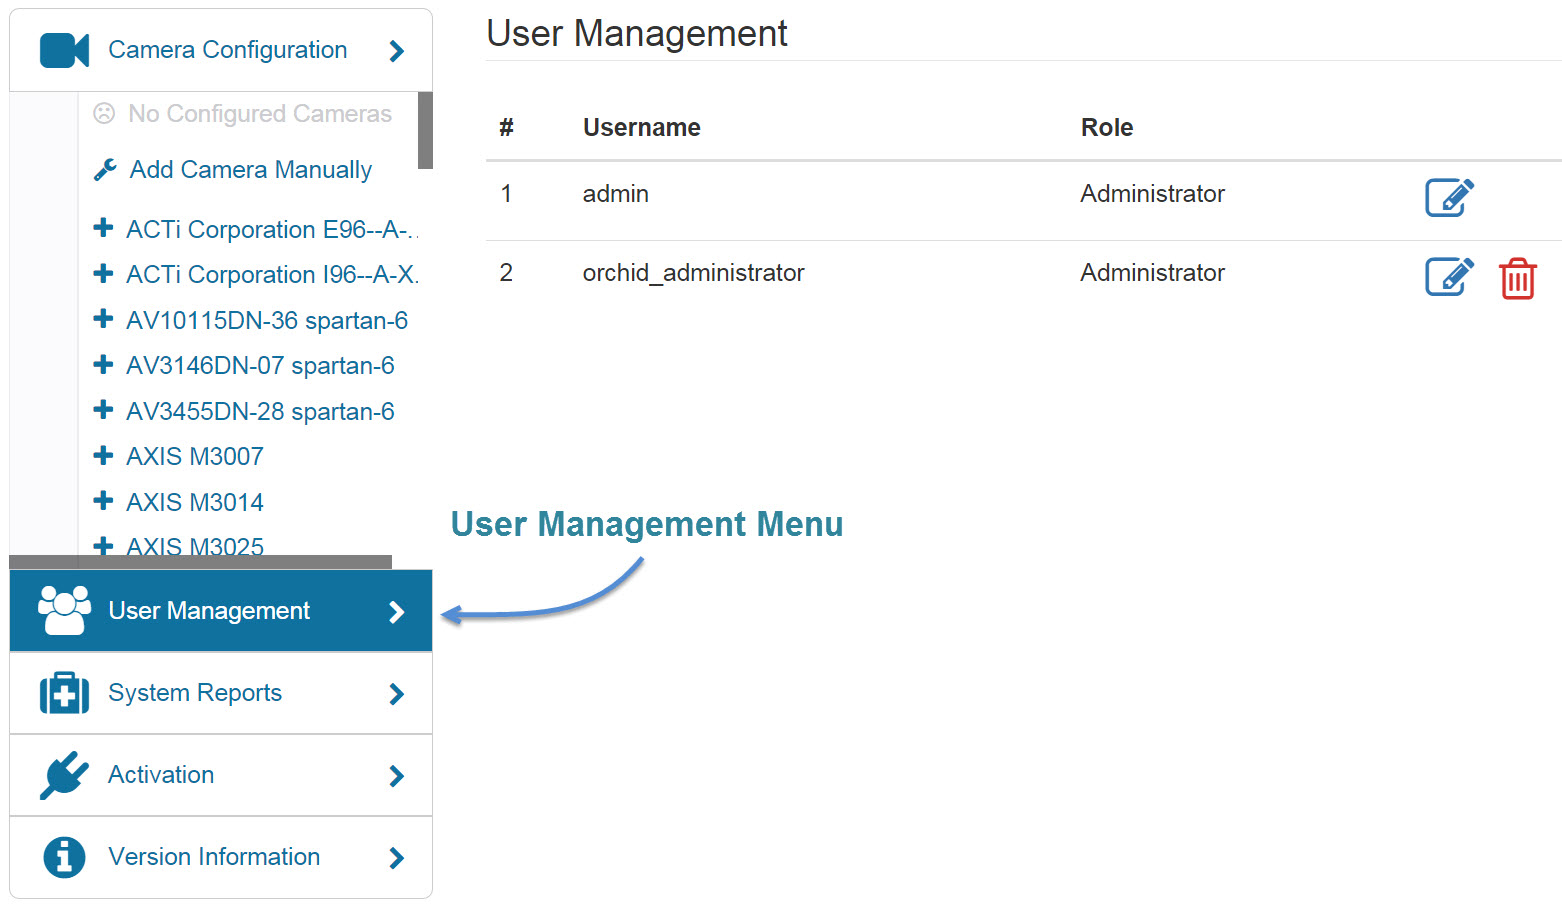Click the User Management chevron arrow
Image resolution: width=1562 pixels, height=916 pixels.
point(397,612)
